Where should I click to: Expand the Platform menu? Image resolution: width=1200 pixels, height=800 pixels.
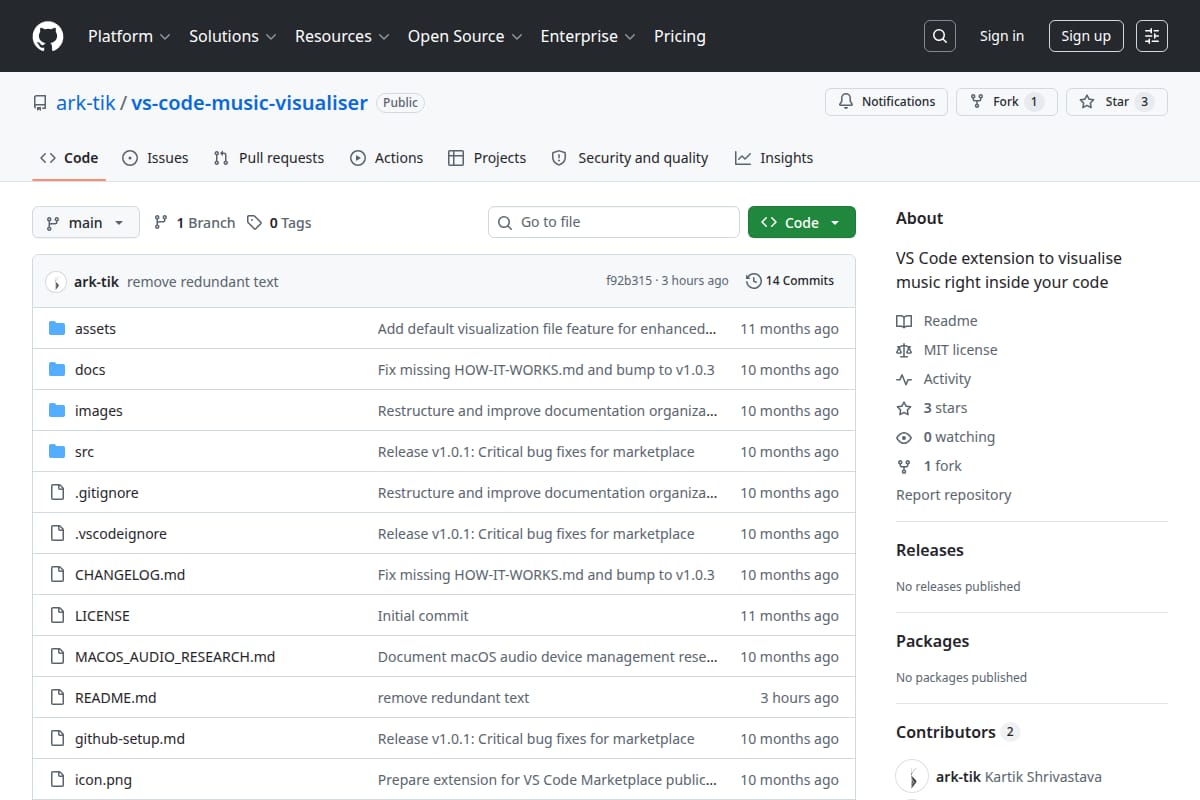click(x=129, y=36)
